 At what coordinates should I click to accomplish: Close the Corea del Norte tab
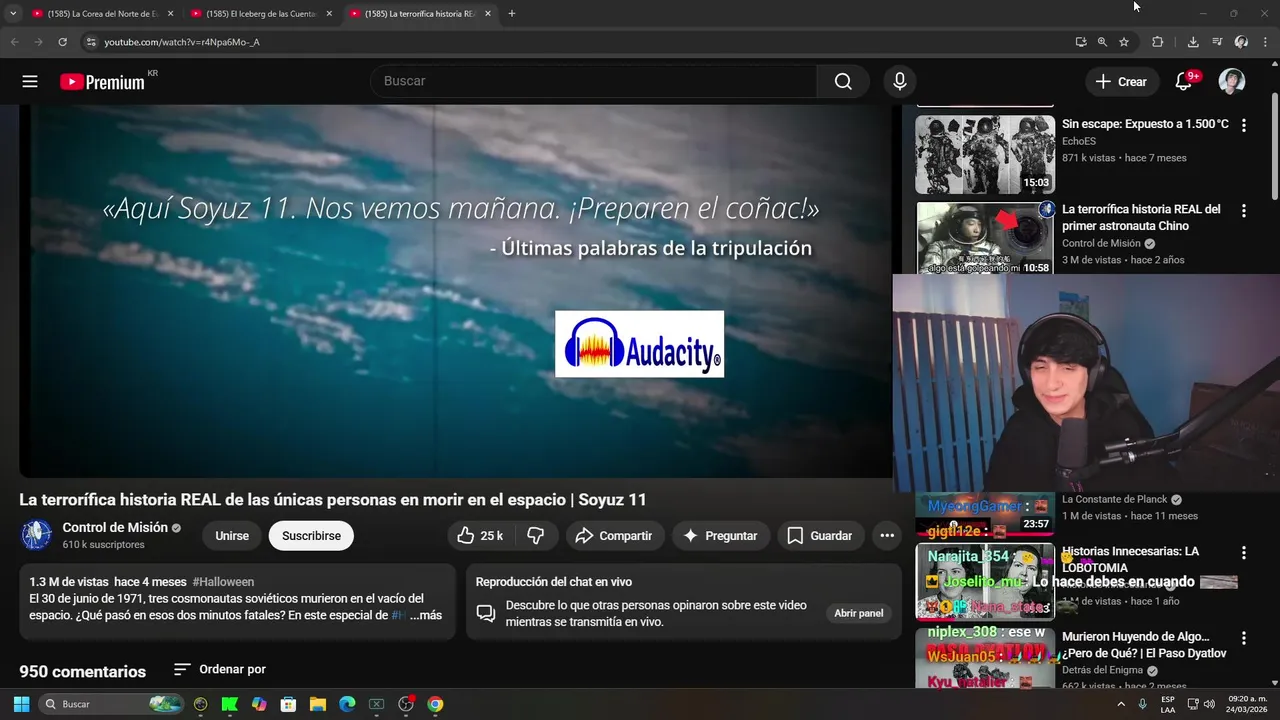tap(170, 14)
